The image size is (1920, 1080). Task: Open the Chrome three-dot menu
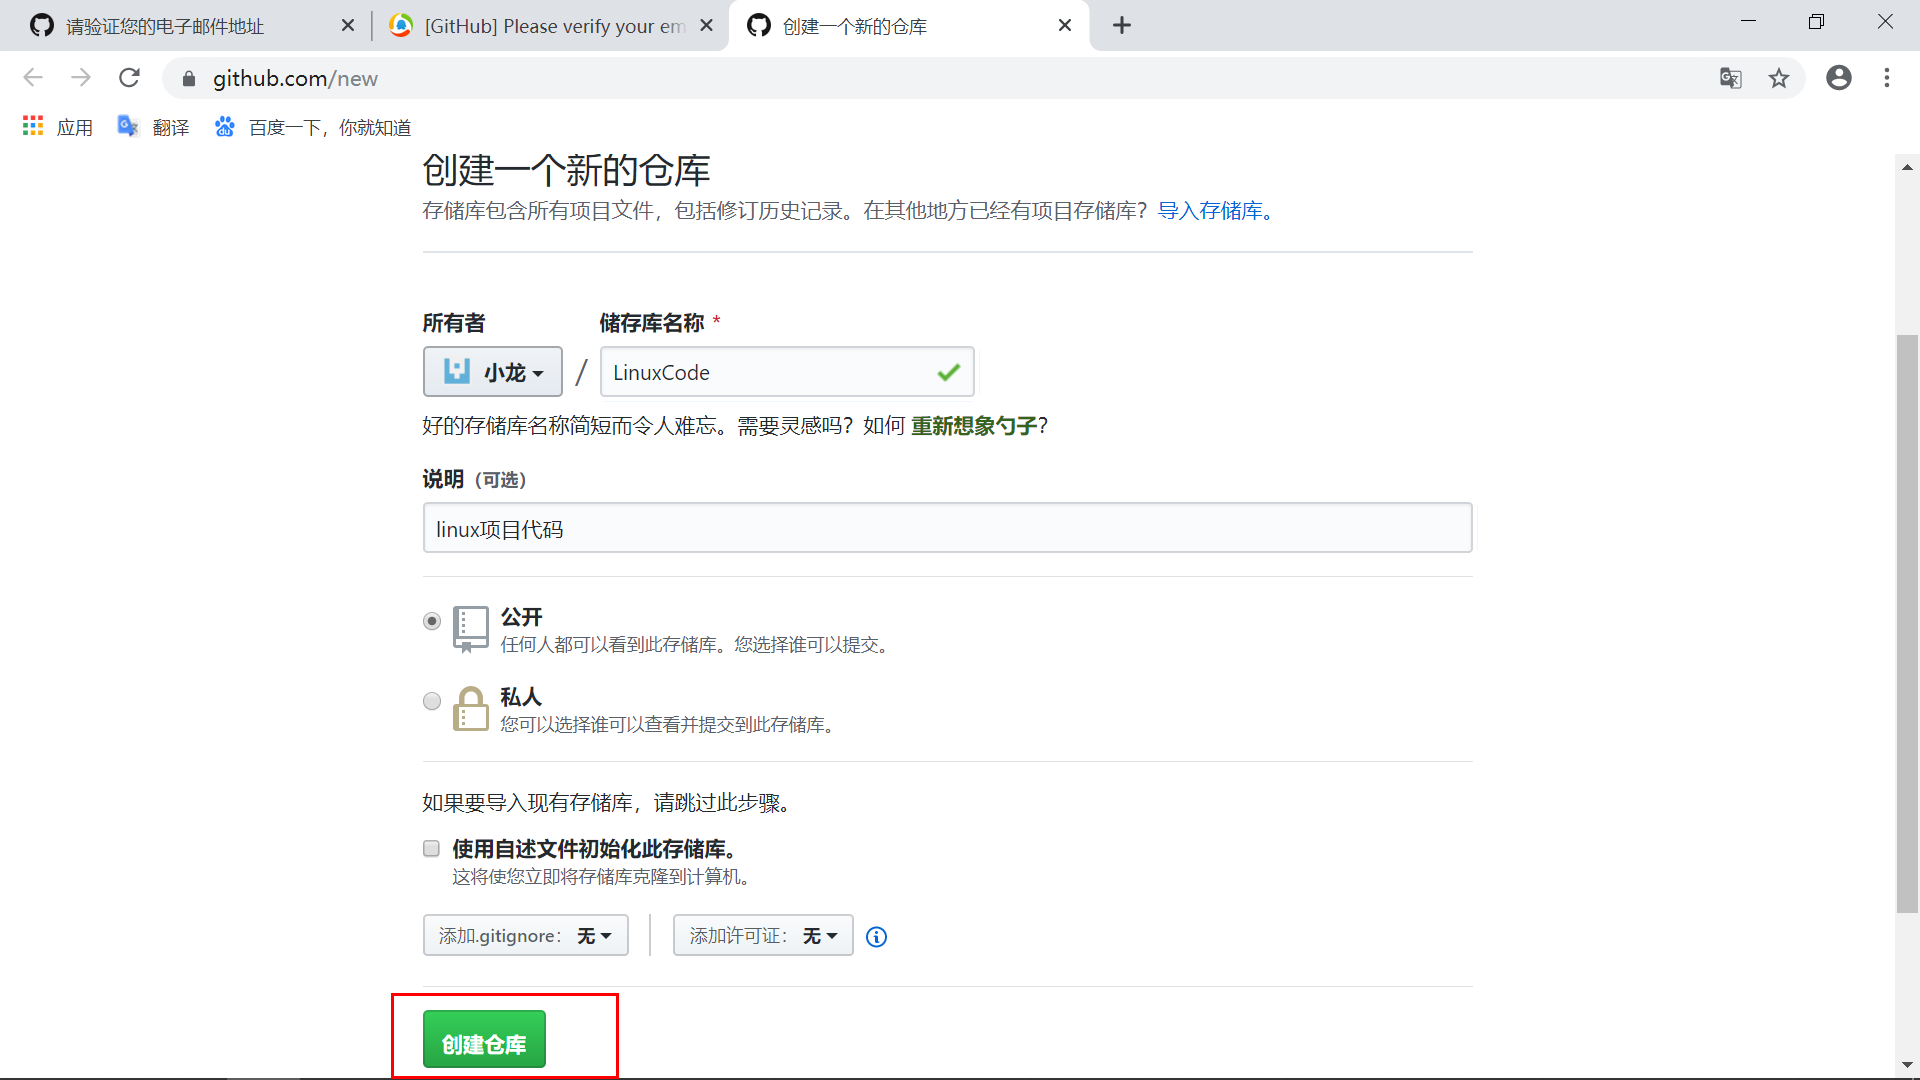tap(1887, 78)
